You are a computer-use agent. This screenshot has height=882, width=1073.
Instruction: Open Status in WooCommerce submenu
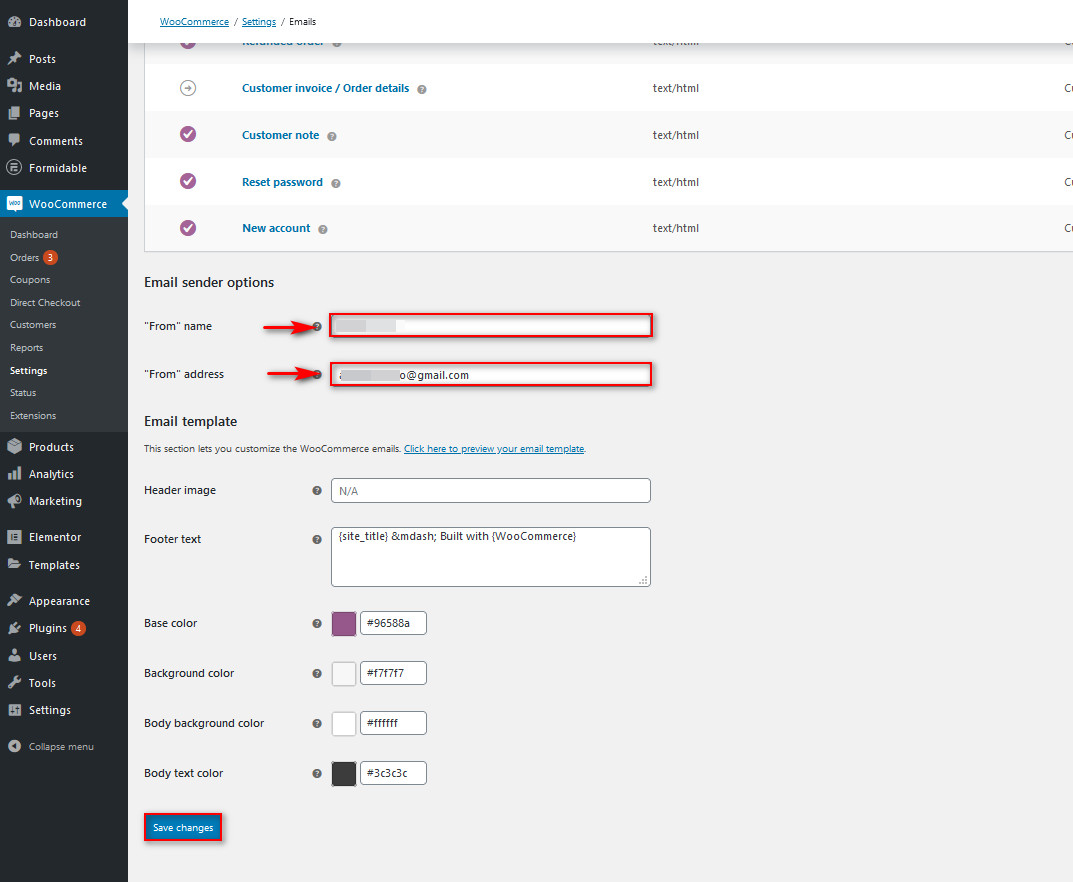coord(23,393)
